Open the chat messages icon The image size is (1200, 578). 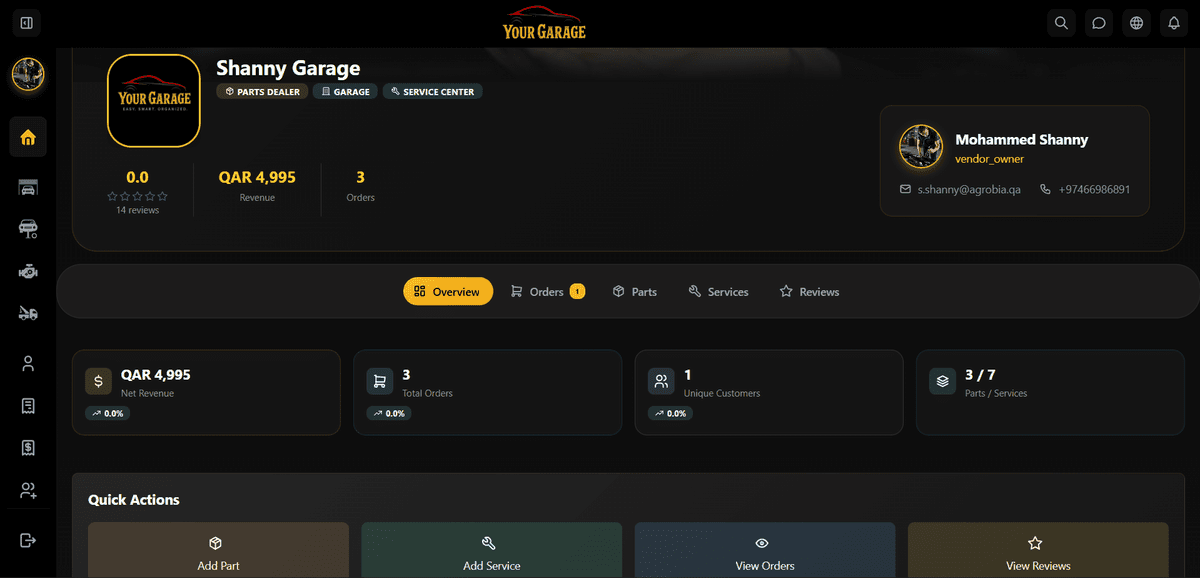1098,22
